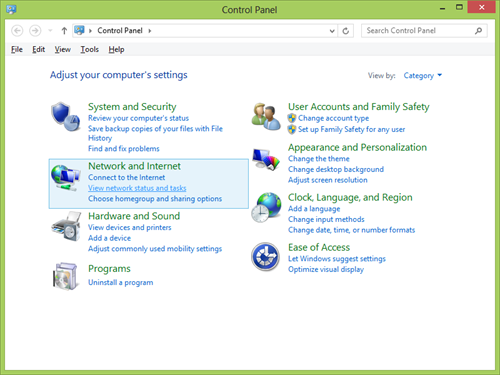
Task: Open the Network and Internet heading link
Action: 134,166
